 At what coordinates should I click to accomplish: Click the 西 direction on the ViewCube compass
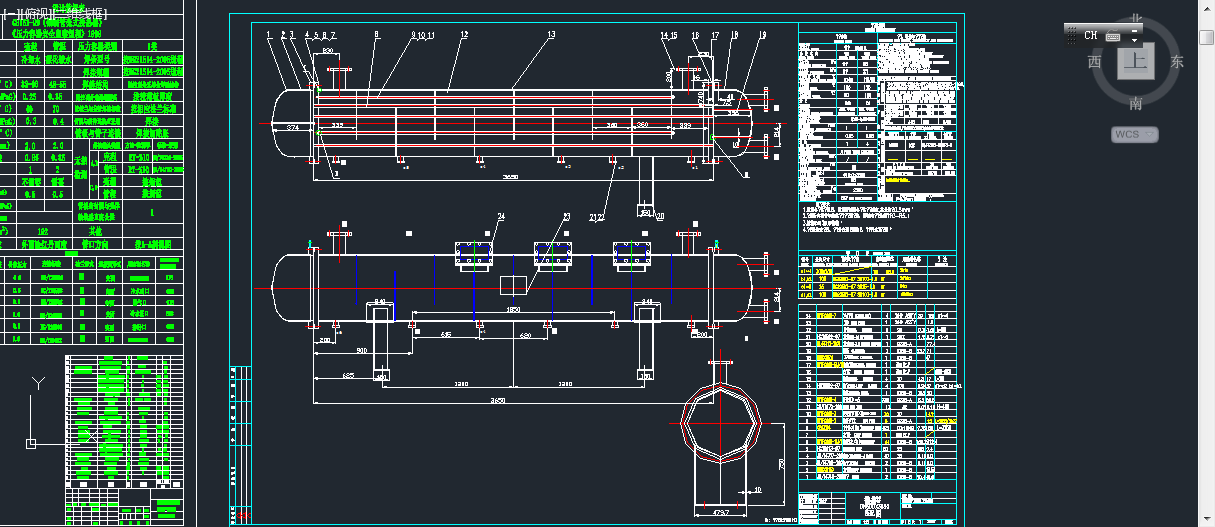tap(1095, 61)
